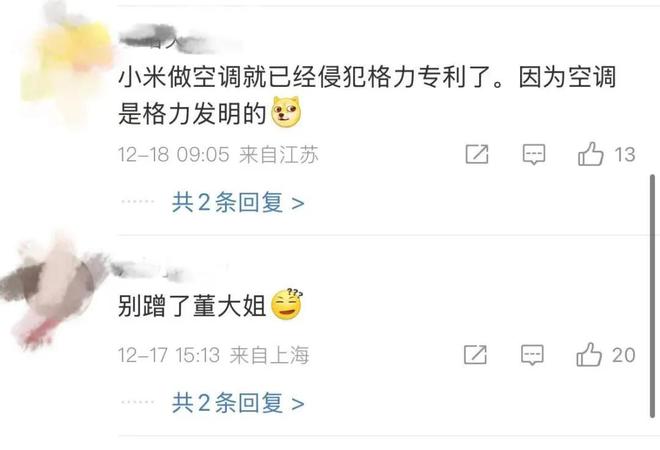
Task: Reply to the 别蹭了董大姐 comment
Action: [x=532, y=354]
